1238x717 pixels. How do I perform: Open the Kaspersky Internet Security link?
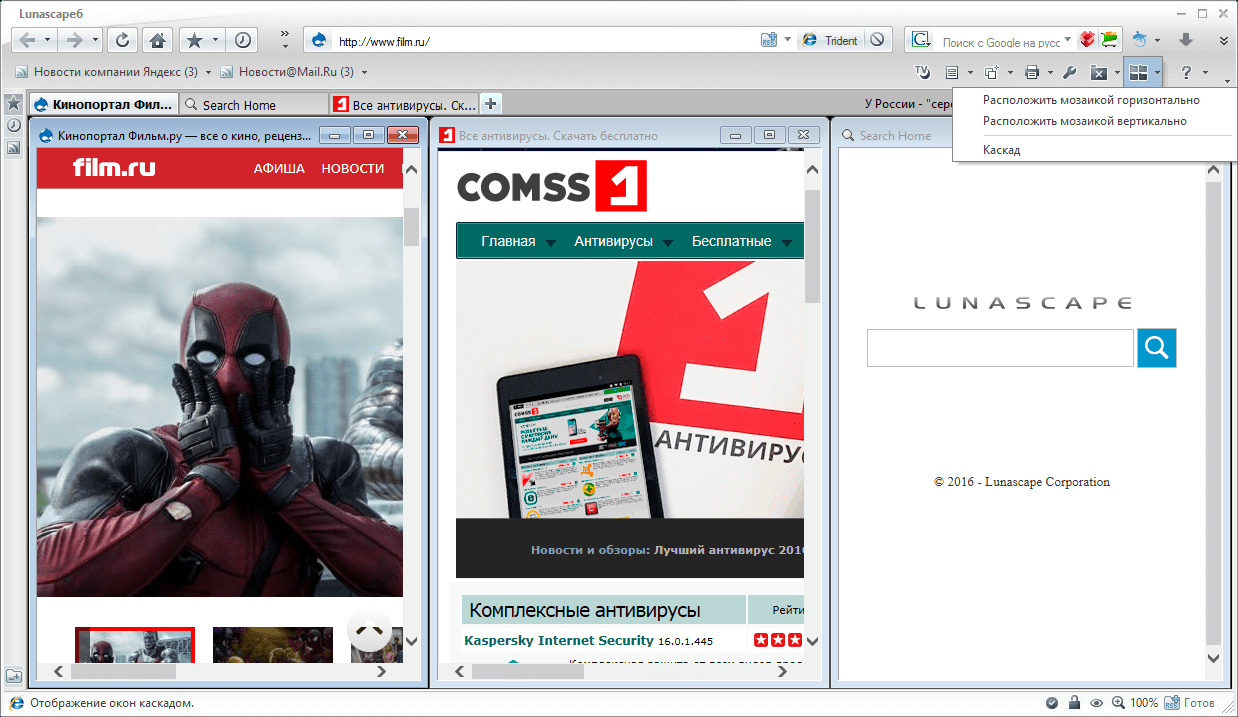(559, 640)
